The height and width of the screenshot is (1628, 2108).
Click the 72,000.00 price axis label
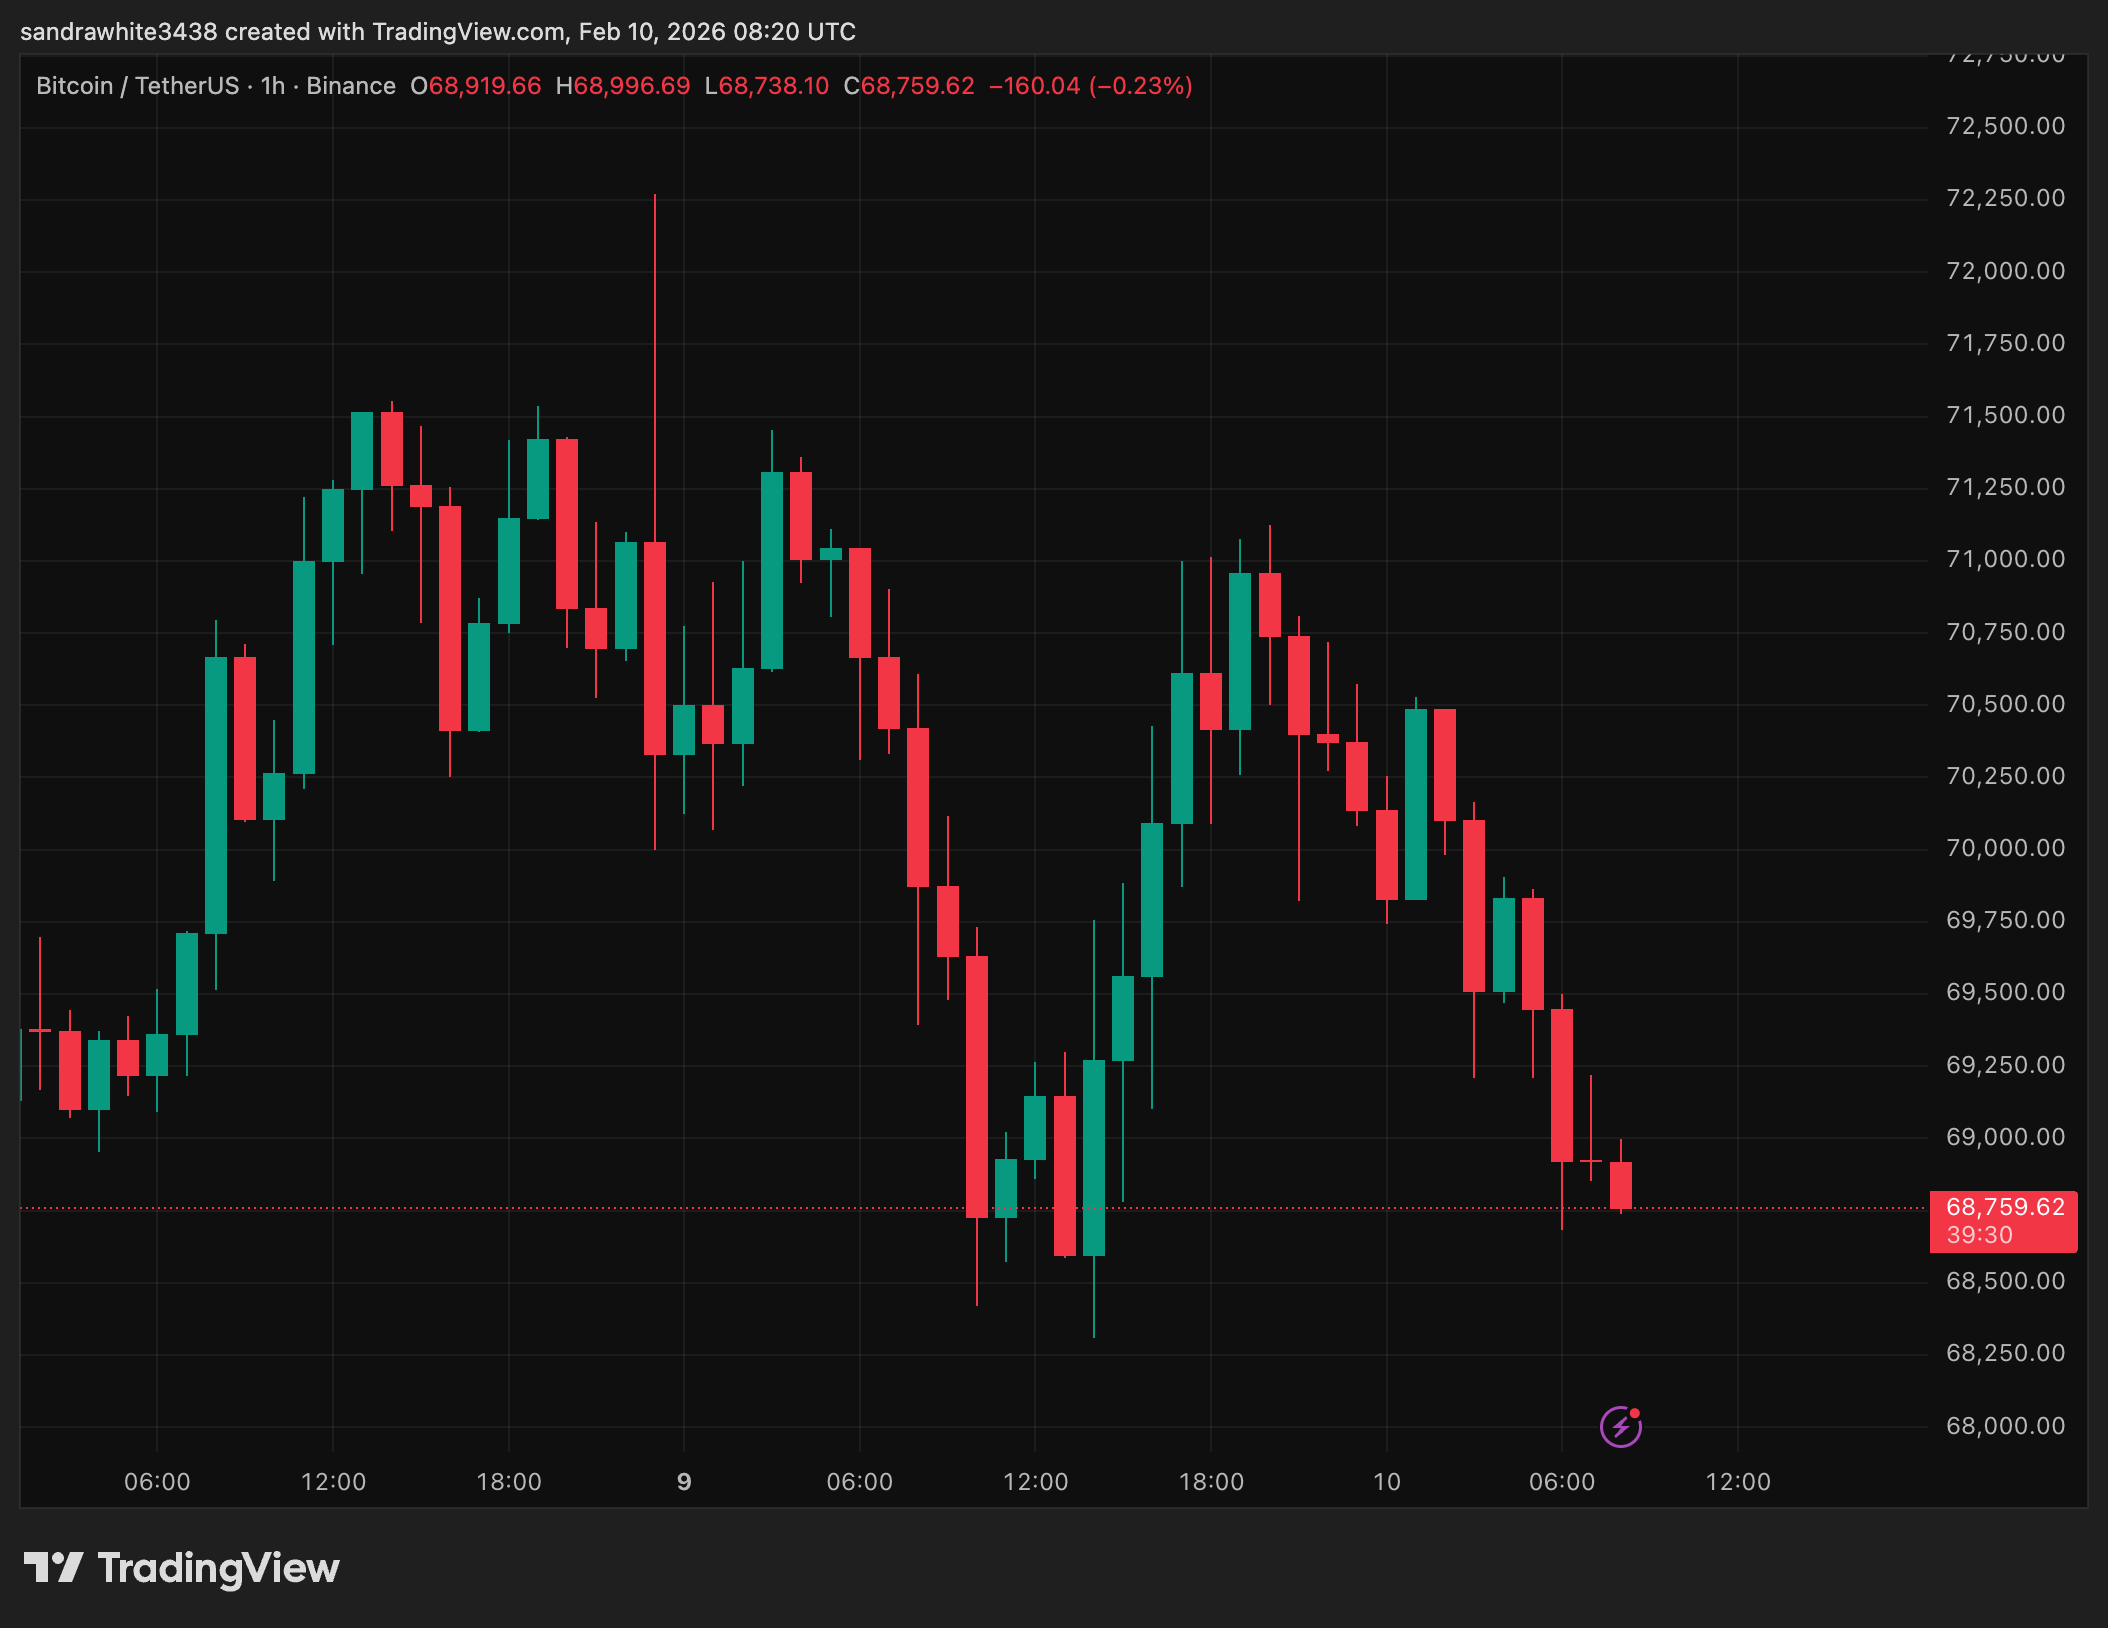point(2005,271)
